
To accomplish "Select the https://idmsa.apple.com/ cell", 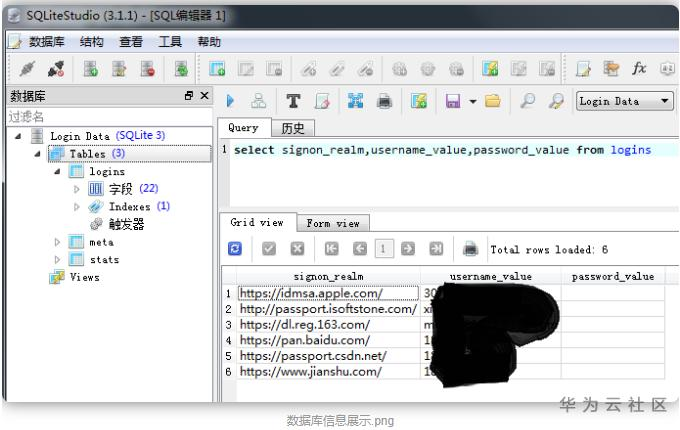I will click(328, 293).
